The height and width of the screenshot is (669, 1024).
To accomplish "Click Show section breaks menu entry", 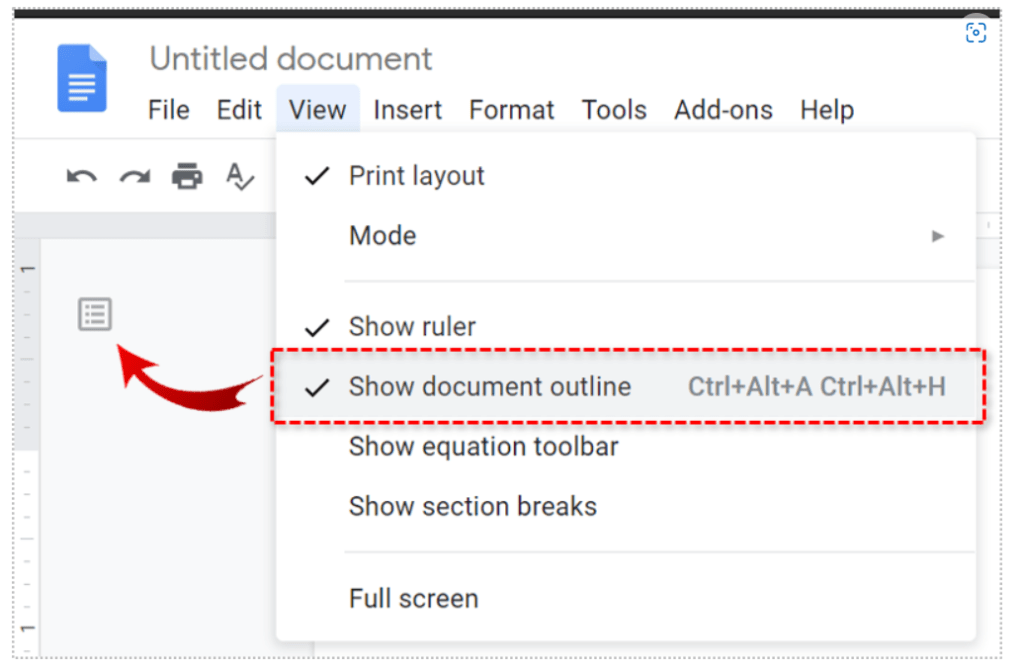I will click(x=472, y=507).
